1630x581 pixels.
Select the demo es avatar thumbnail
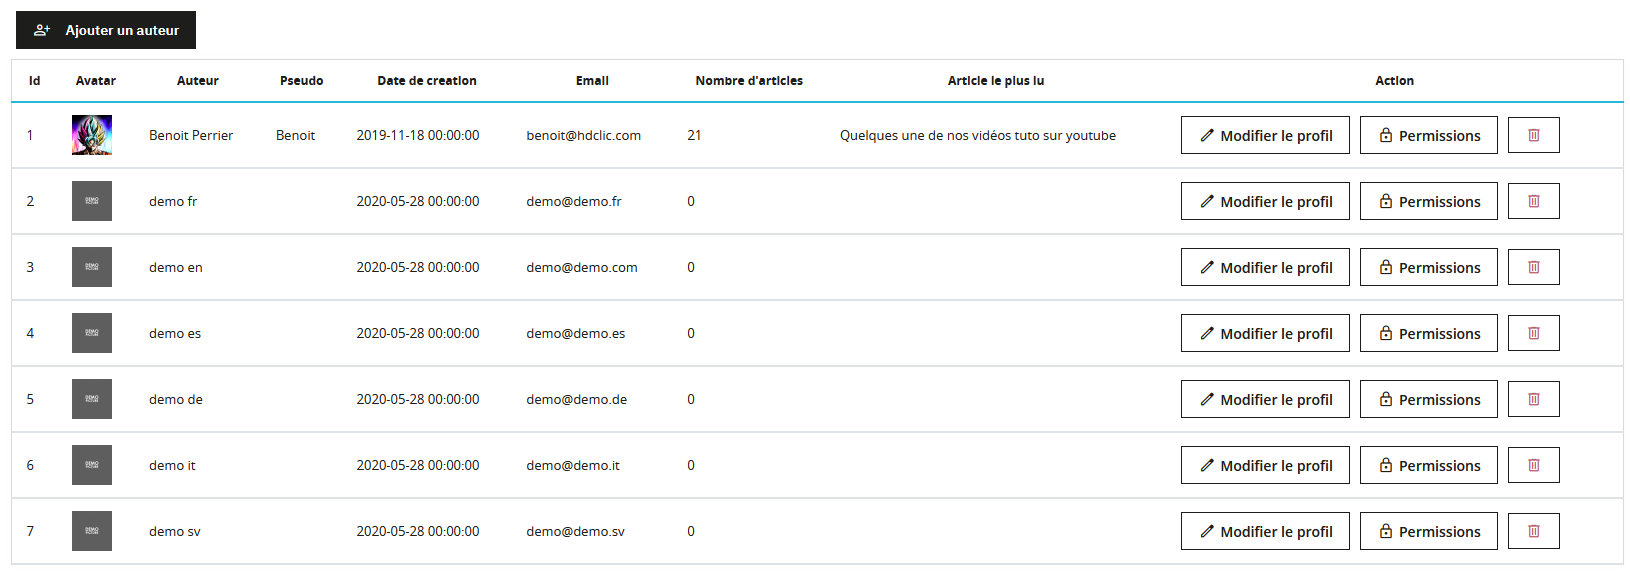[x=92, y=333]
